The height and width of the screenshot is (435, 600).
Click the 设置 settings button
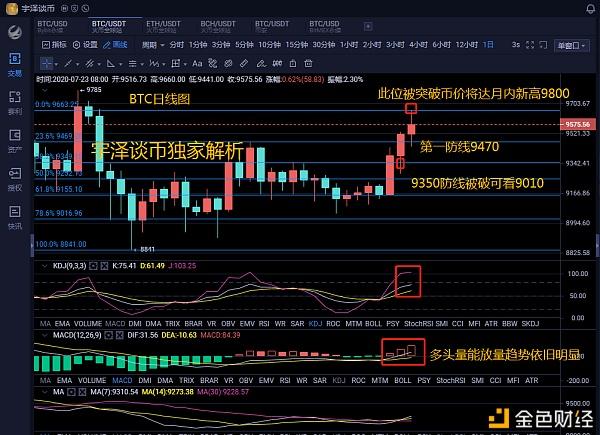point(85,45)
